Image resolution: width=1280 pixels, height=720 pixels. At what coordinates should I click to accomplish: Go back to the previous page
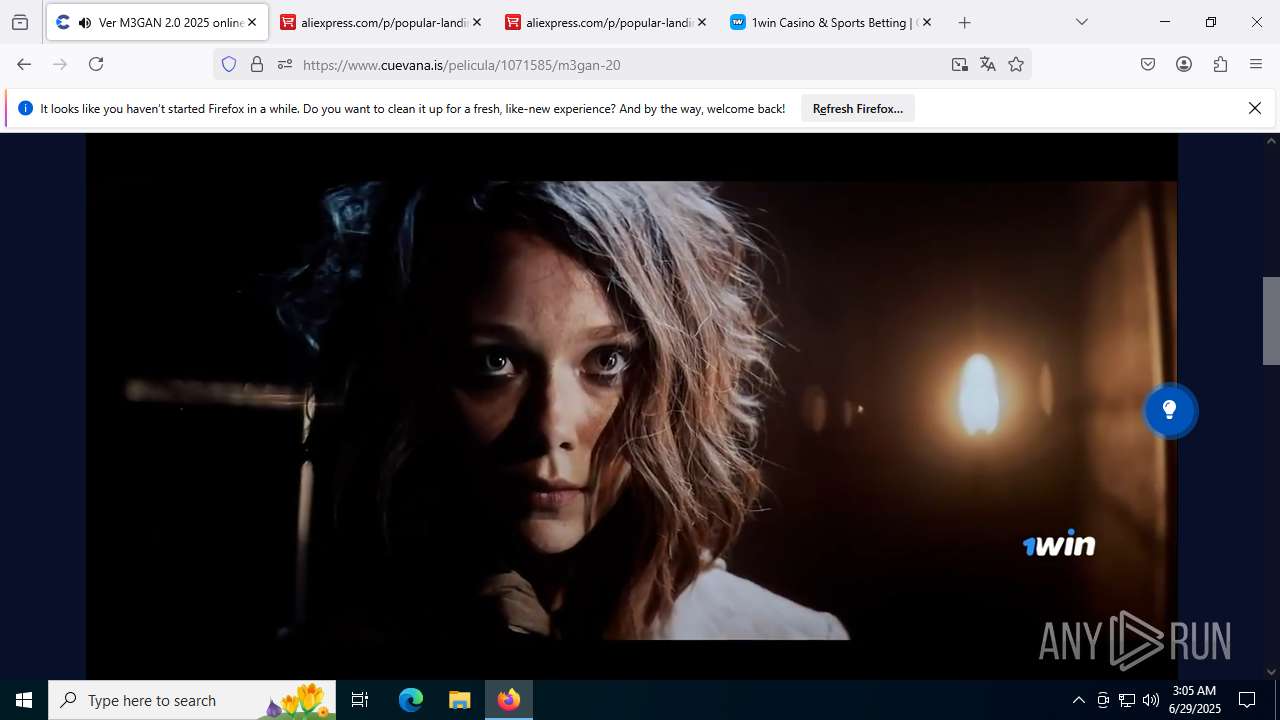(24, 64)
